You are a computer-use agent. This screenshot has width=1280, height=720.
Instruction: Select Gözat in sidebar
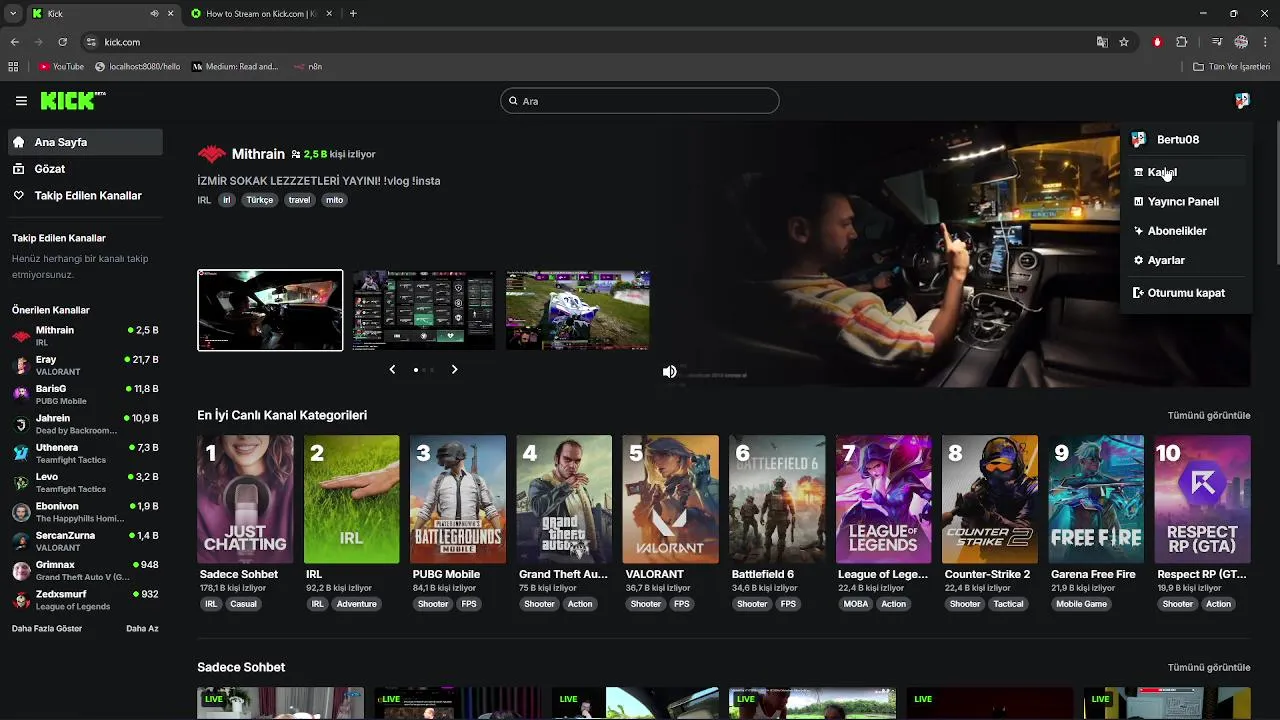tap(85, 169)
